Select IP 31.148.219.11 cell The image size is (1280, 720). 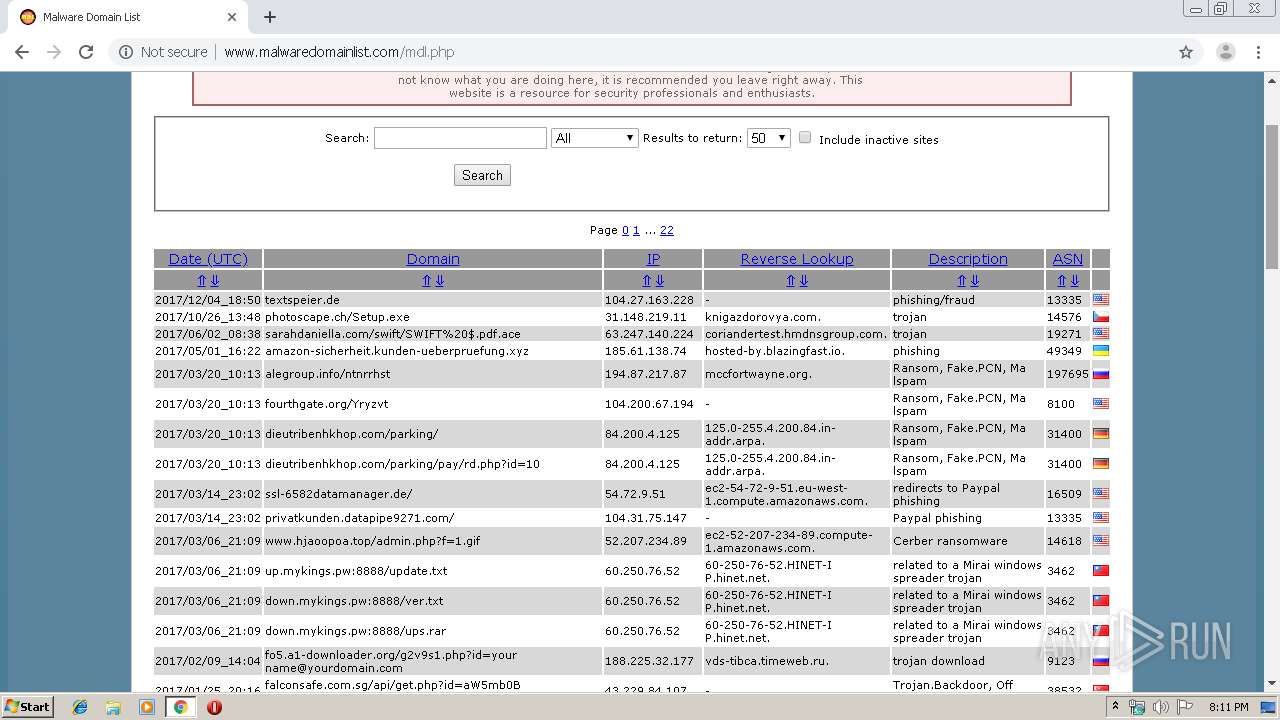pyautogui.click(x=653, y=316)
